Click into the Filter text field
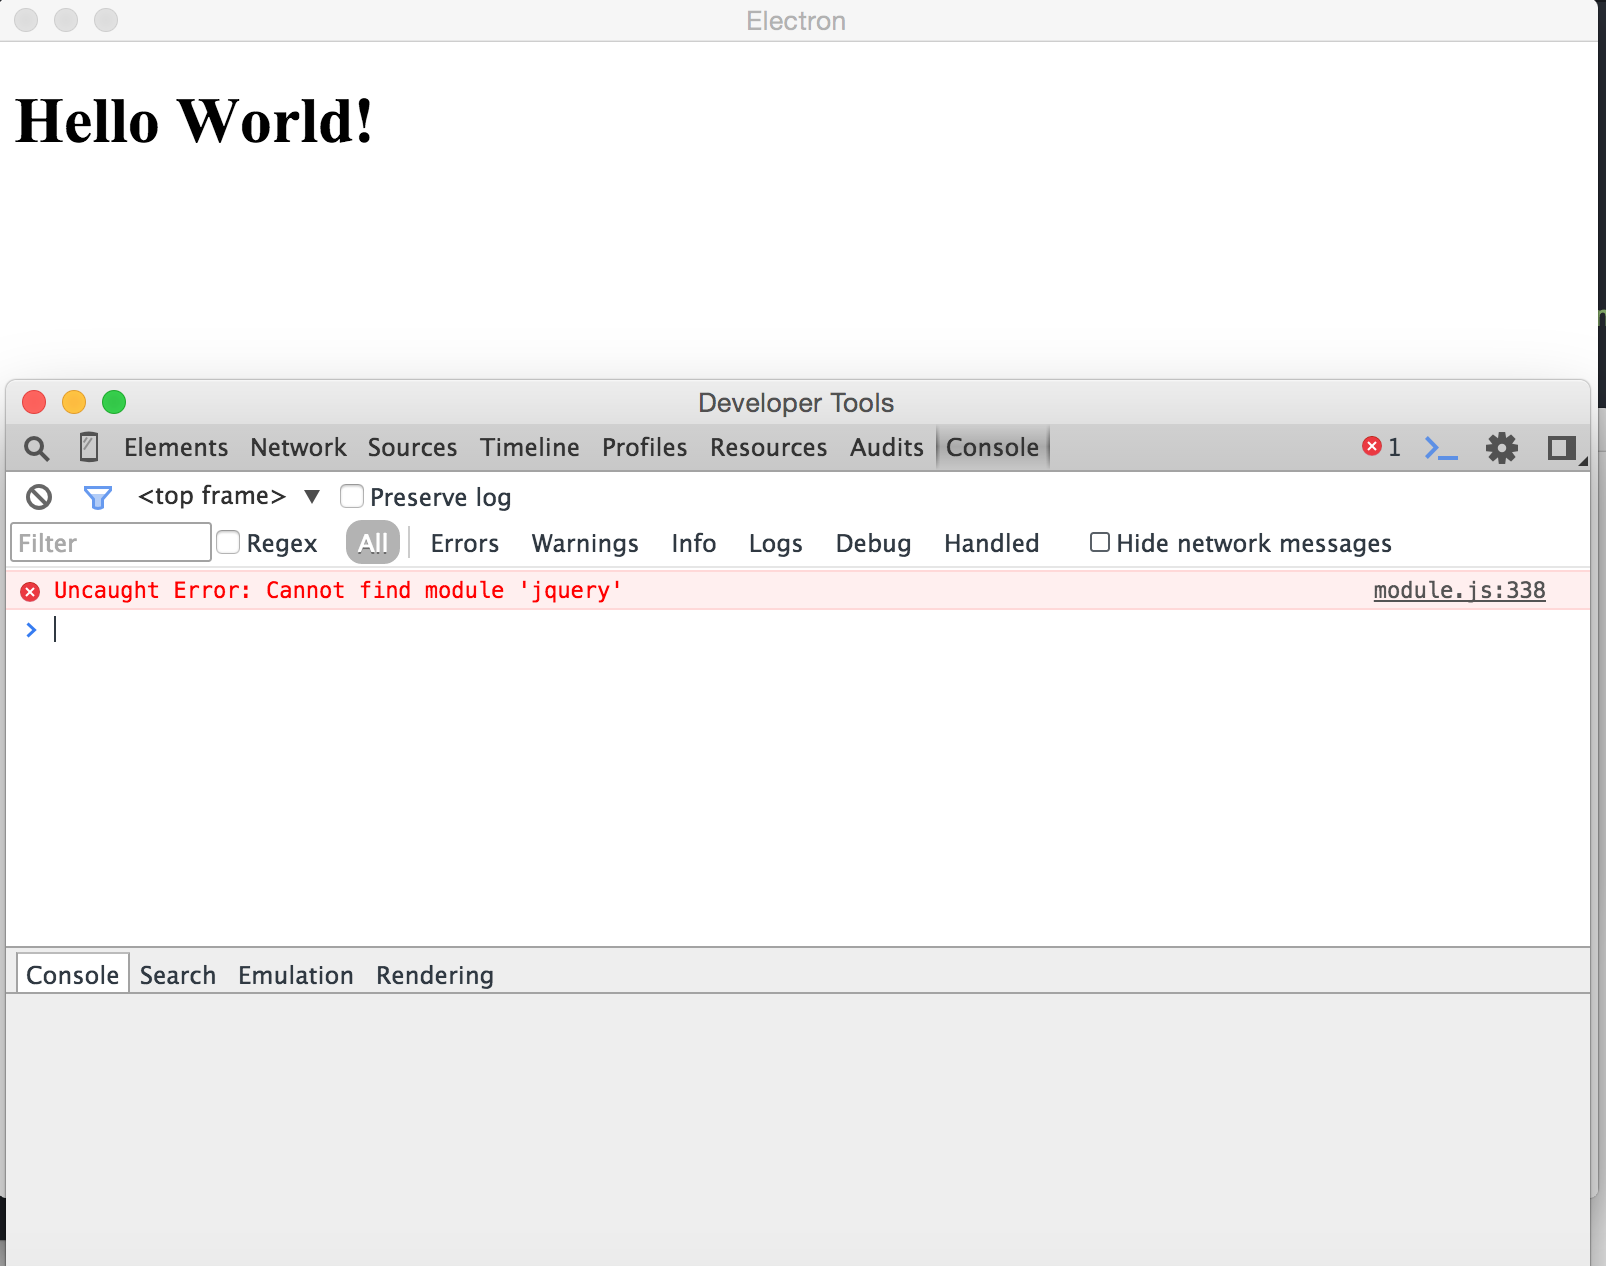 click(111, 542)
